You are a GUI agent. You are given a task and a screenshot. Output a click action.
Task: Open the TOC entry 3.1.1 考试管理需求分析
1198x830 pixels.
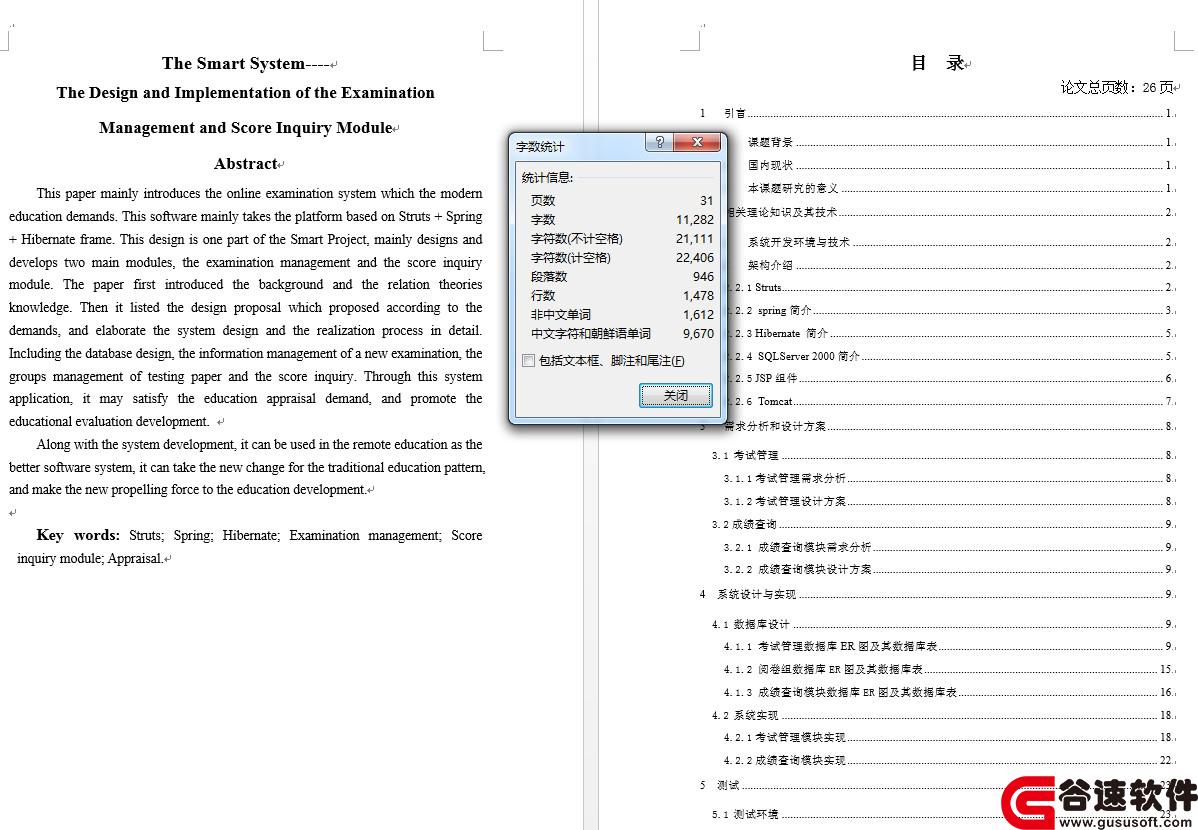tap(950, 478)
